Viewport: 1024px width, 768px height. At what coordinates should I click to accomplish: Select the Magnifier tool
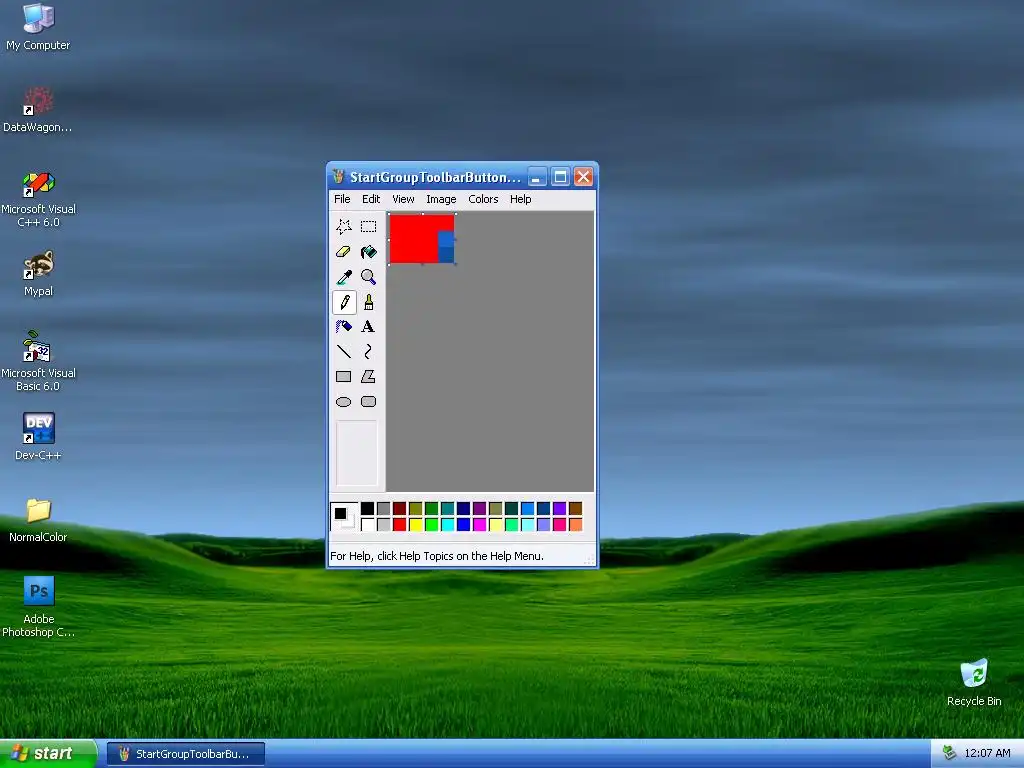pos(368,277)
